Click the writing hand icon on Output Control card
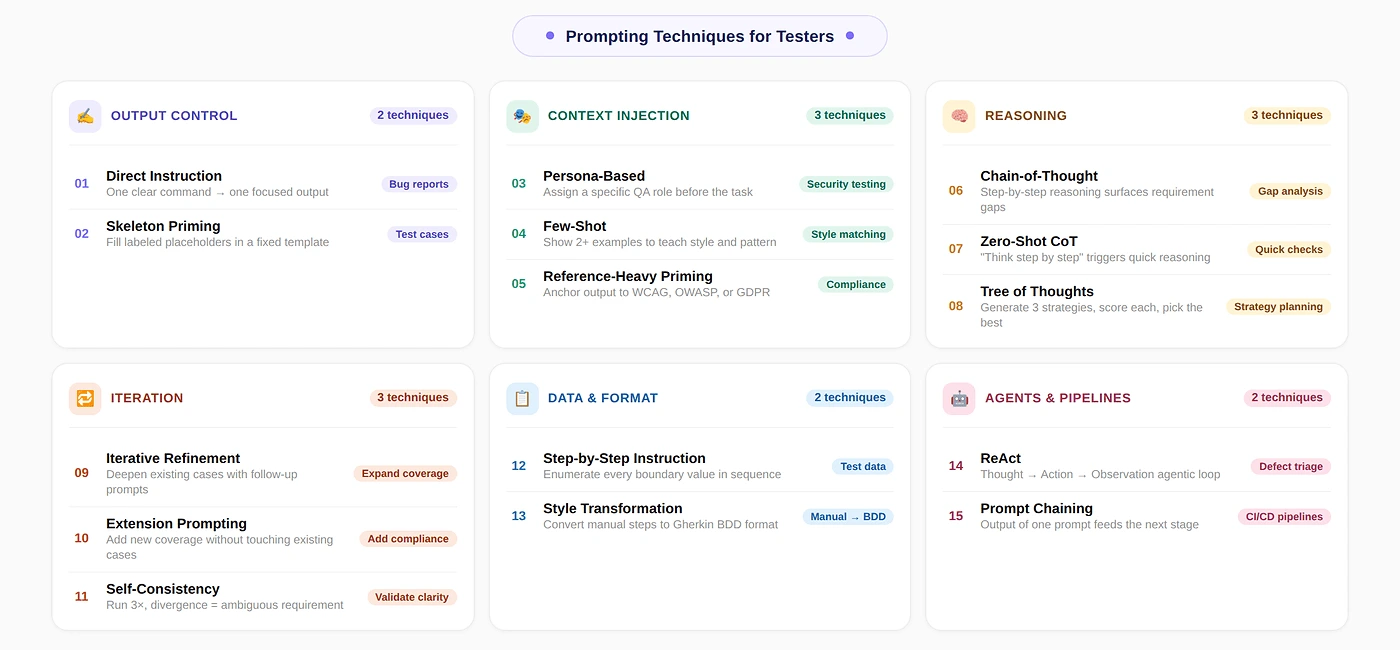1400x650 pixels. pos(85,115)
